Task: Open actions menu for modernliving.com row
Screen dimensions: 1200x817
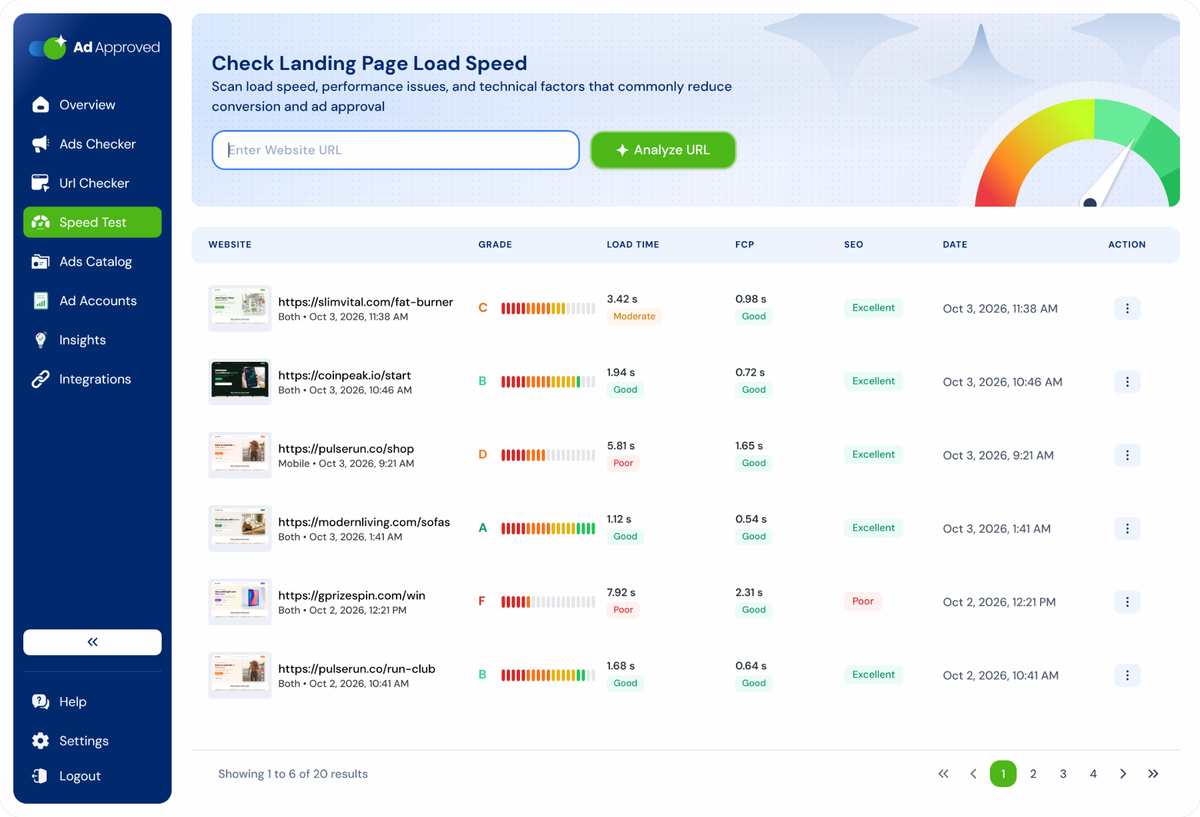Action: pyautogui.click(x=1127, y=529)
